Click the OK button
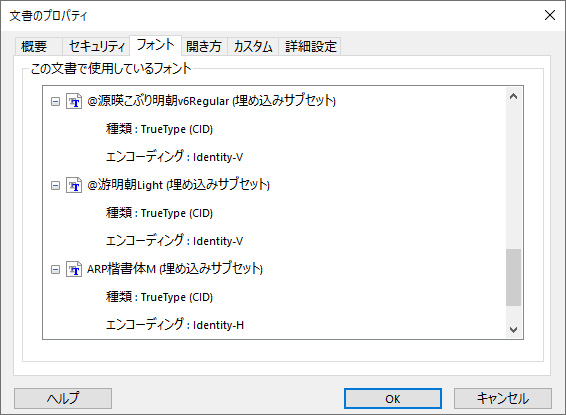The image size is (566, 415). [393, 399]
